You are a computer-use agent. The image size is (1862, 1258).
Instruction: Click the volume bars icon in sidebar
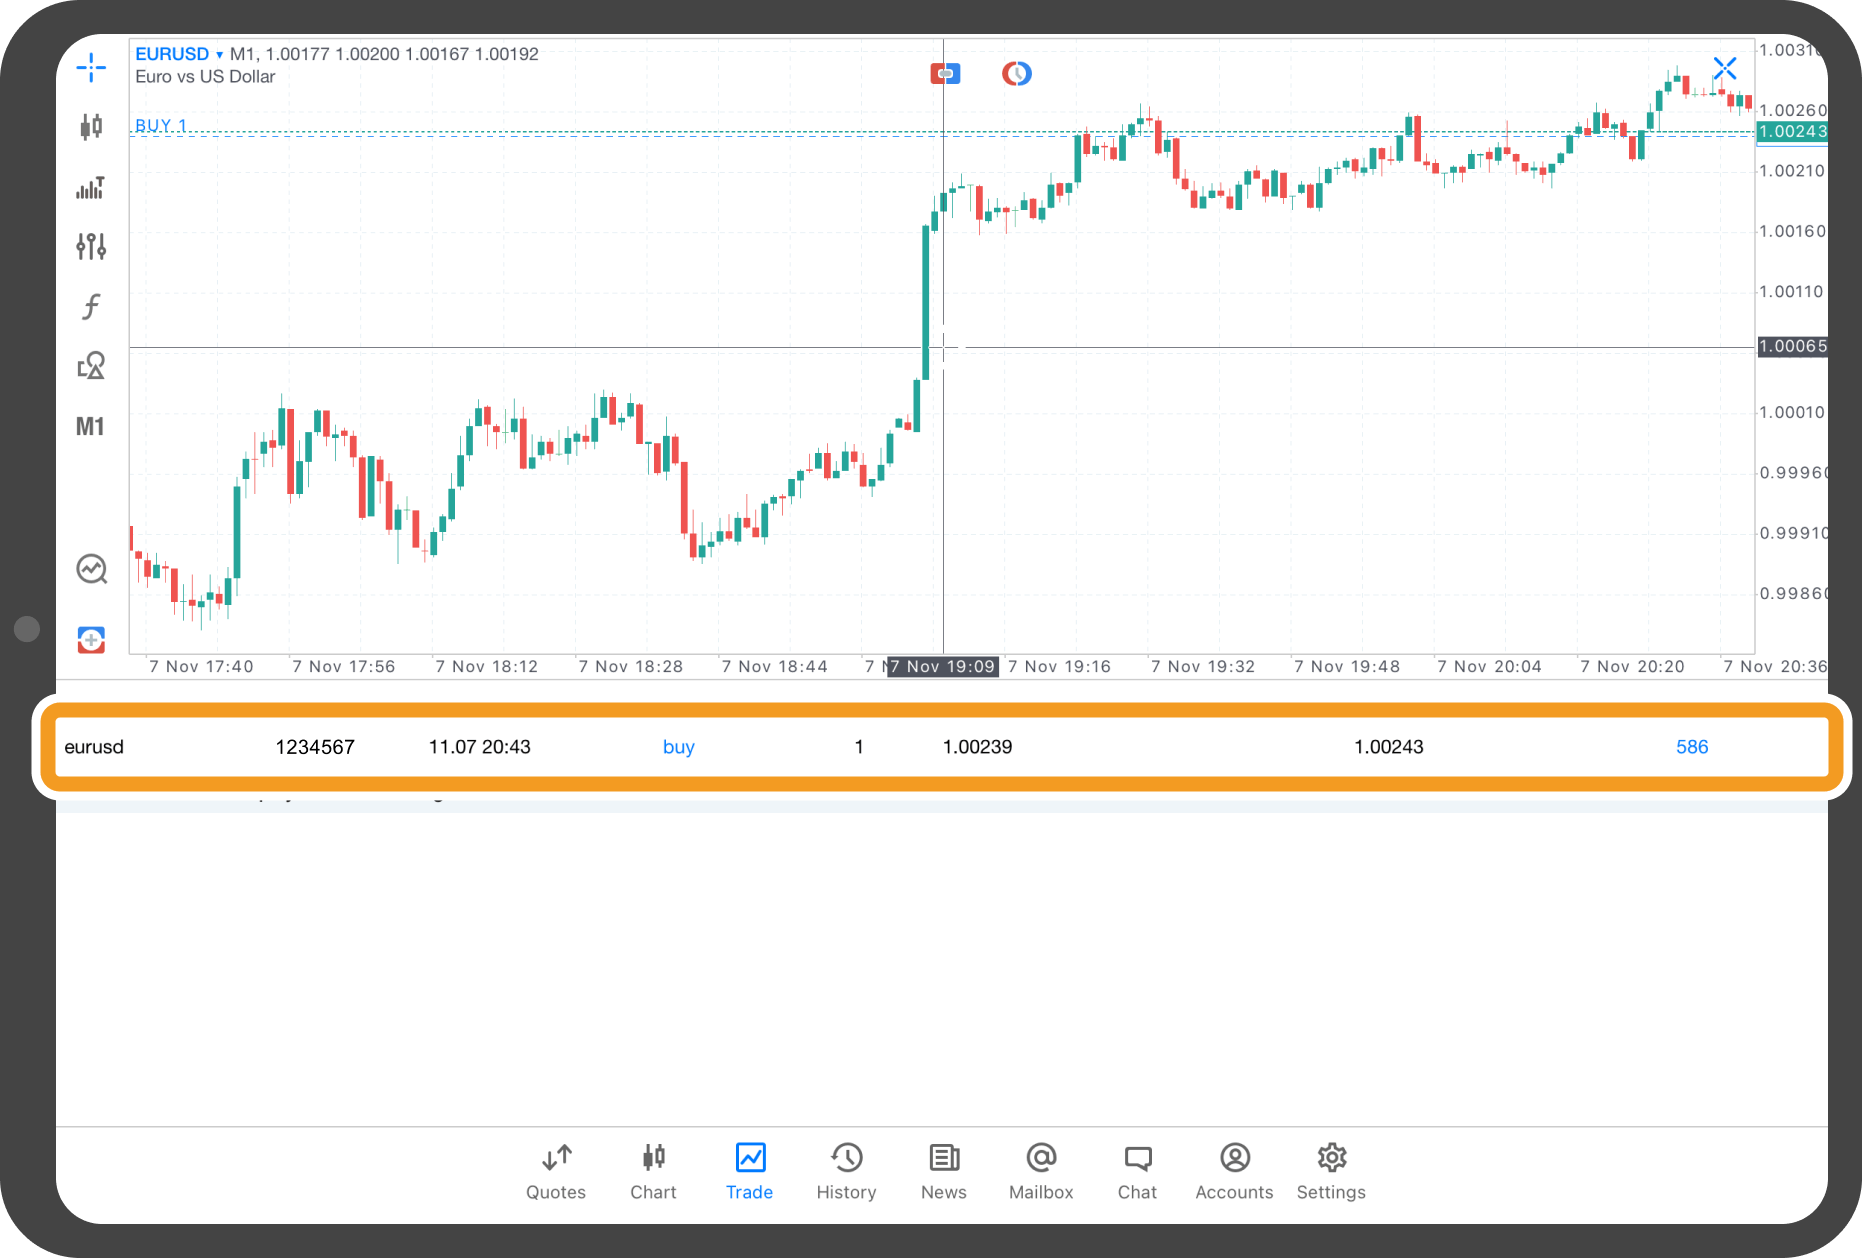(x=91, y=187)
